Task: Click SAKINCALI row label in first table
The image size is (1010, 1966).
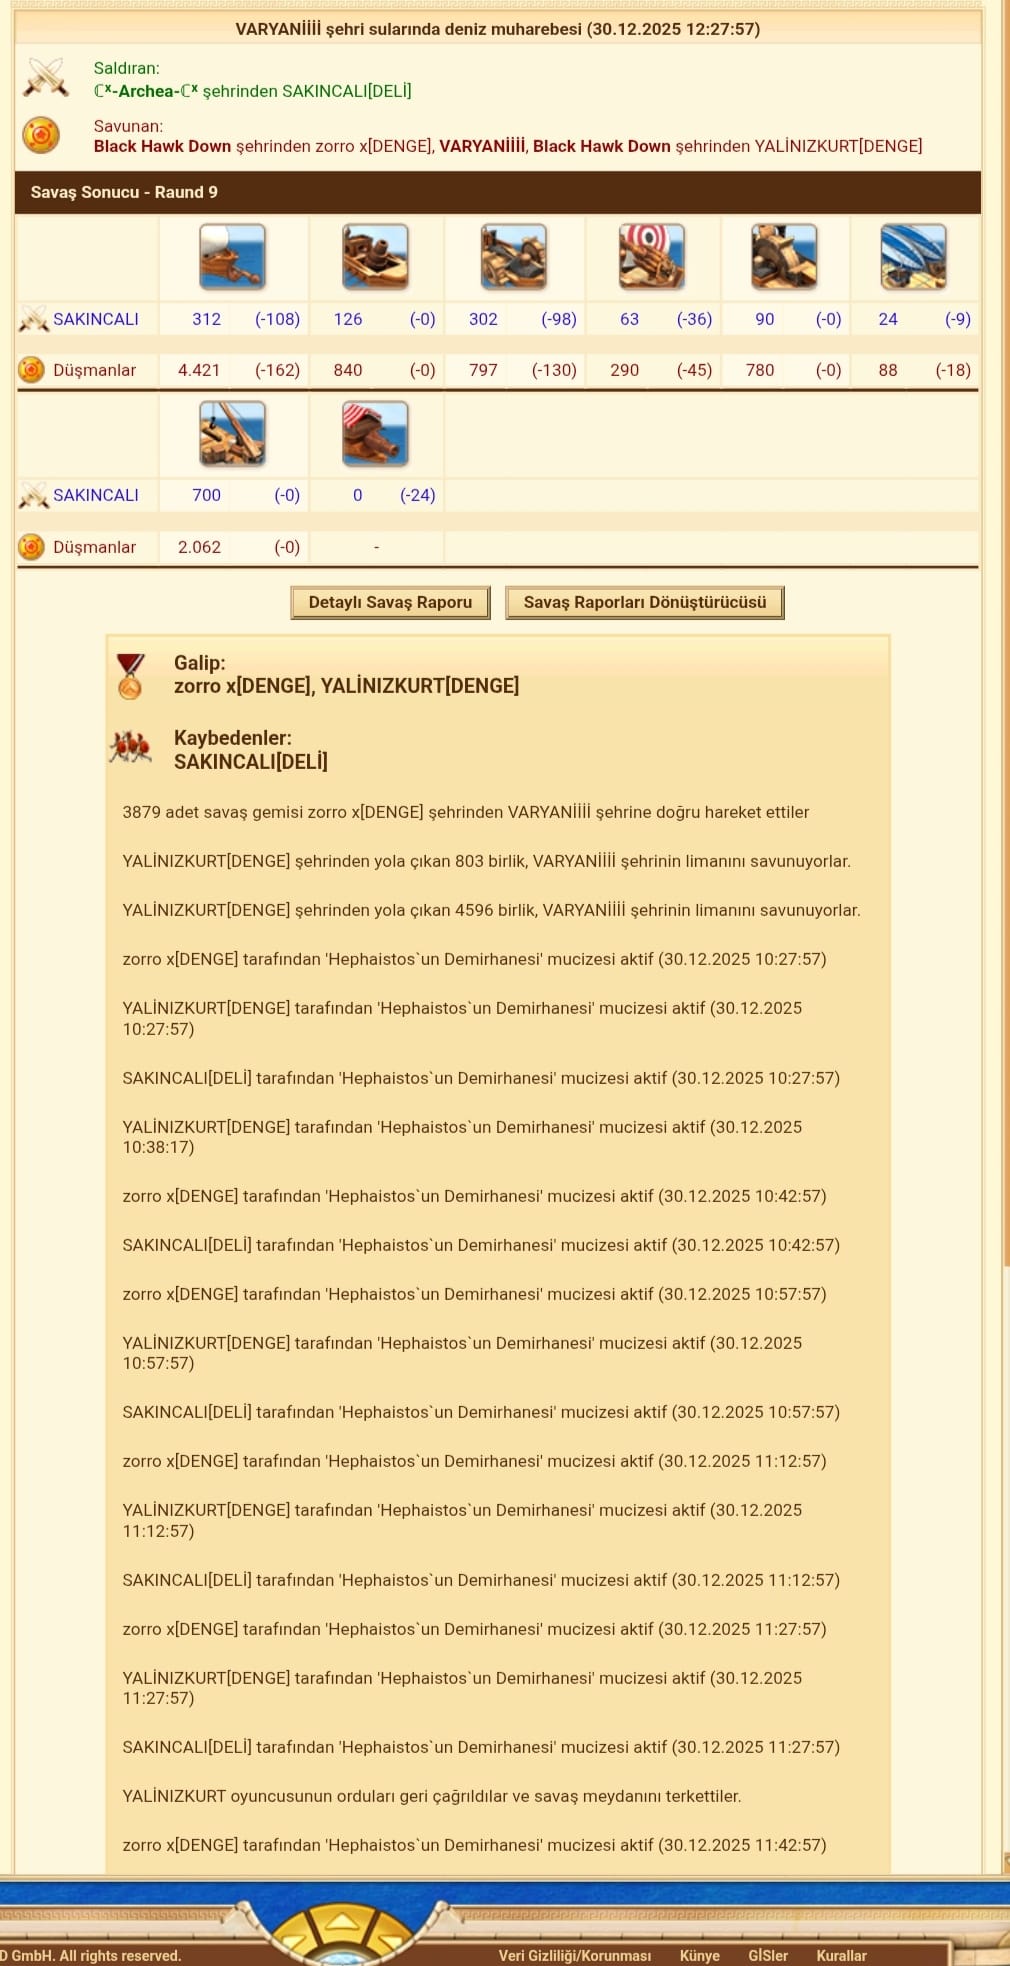Action: pyautogui.click(x=95, y=319)
